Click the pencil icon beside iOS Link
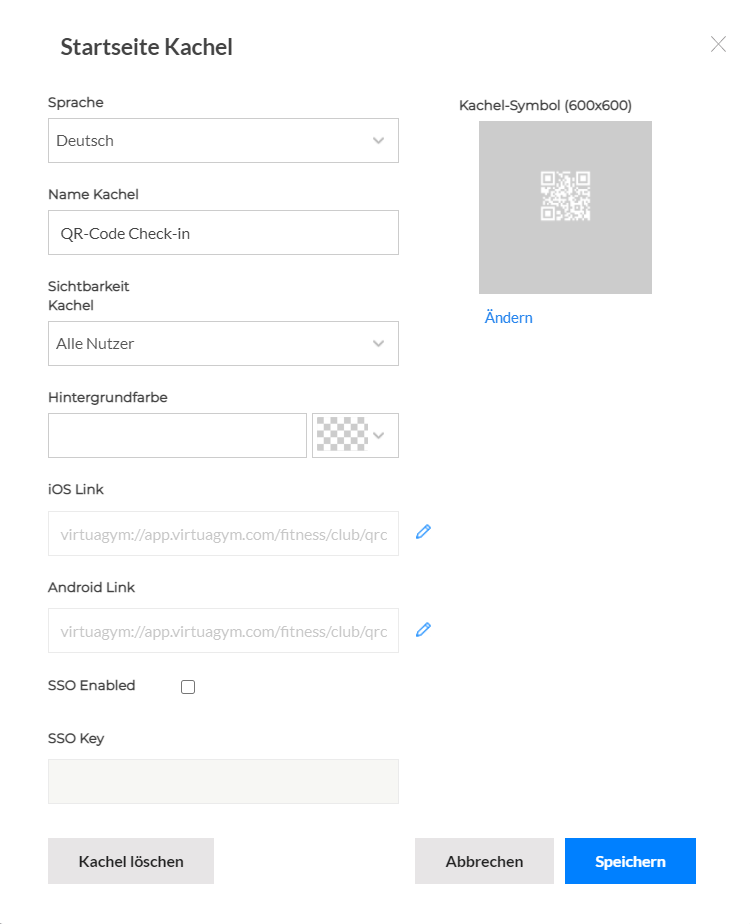The height and width of the screenshot is (924, 750). 423,531
